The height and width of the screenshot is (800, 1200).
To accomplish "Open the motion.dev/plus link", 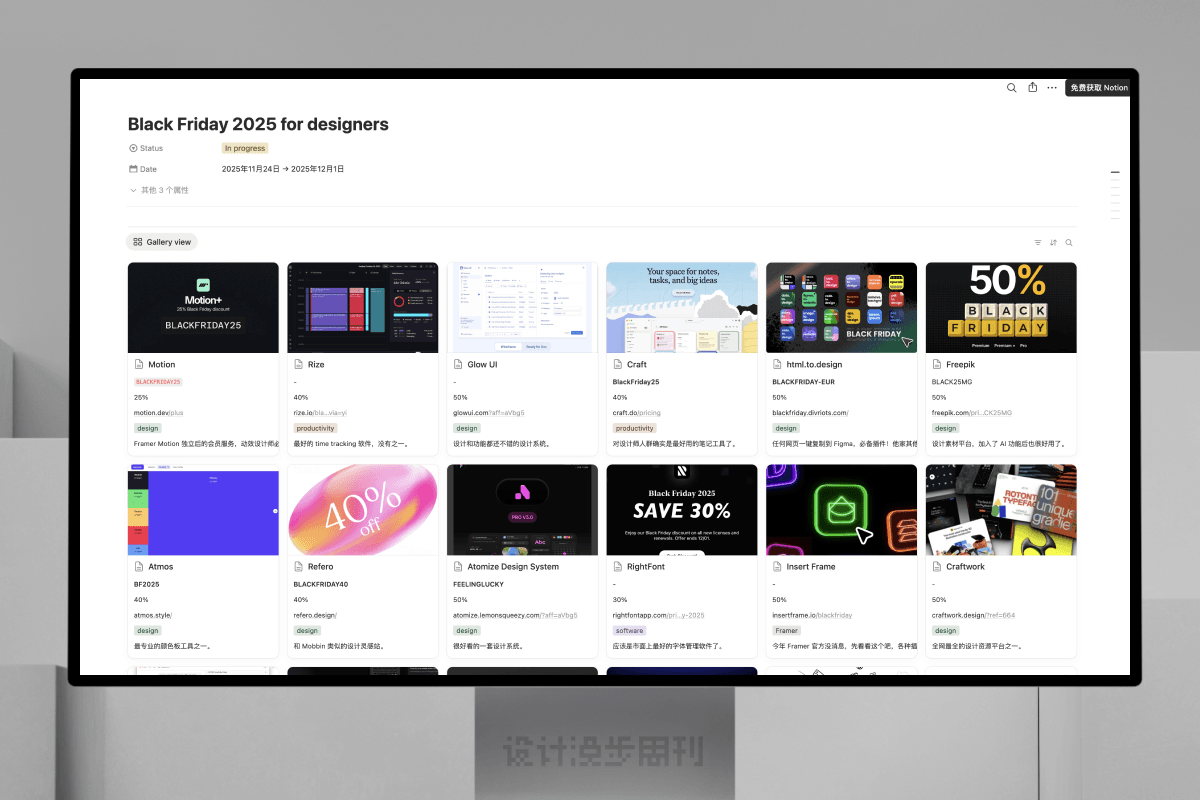I will pyautogui.click(x=158, y=412).
